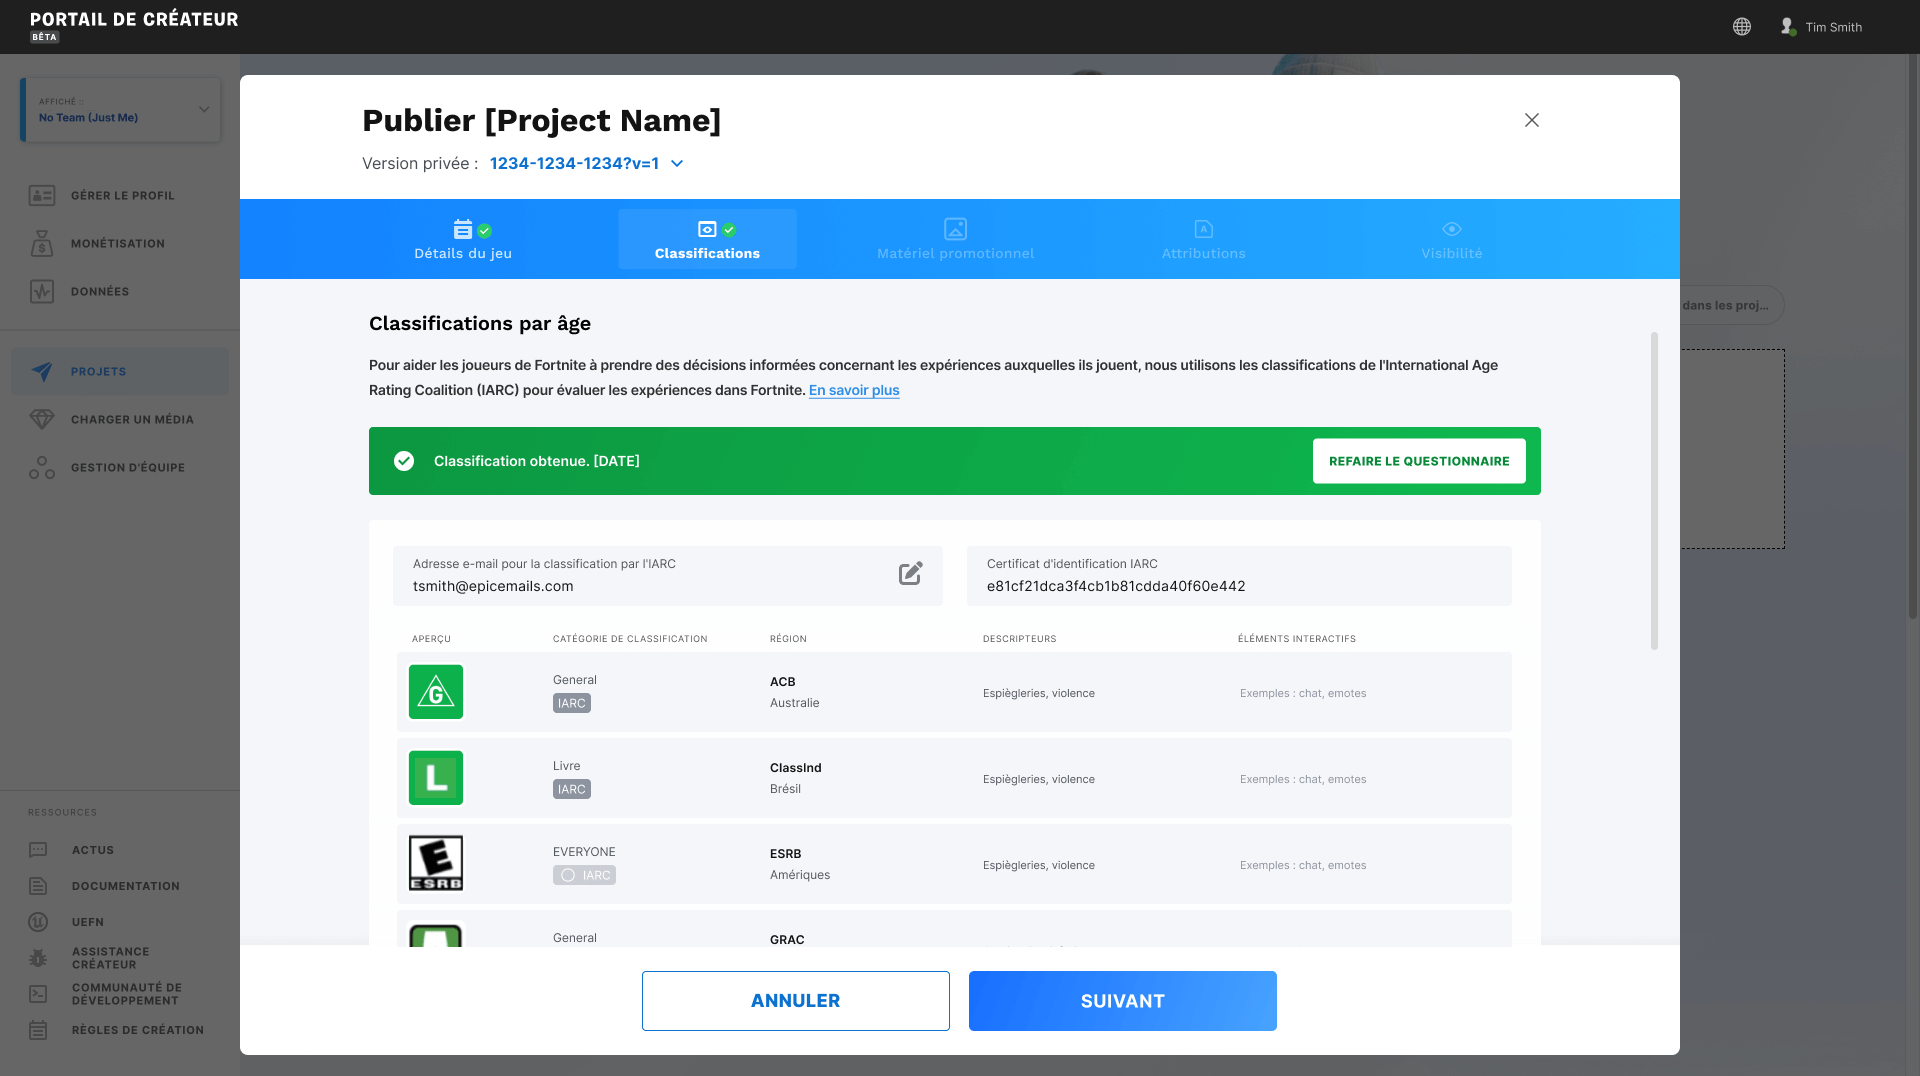Click the ESRB Everyone rating icon
This screenshot has width=1920, height=1076.
coord(436,863)
